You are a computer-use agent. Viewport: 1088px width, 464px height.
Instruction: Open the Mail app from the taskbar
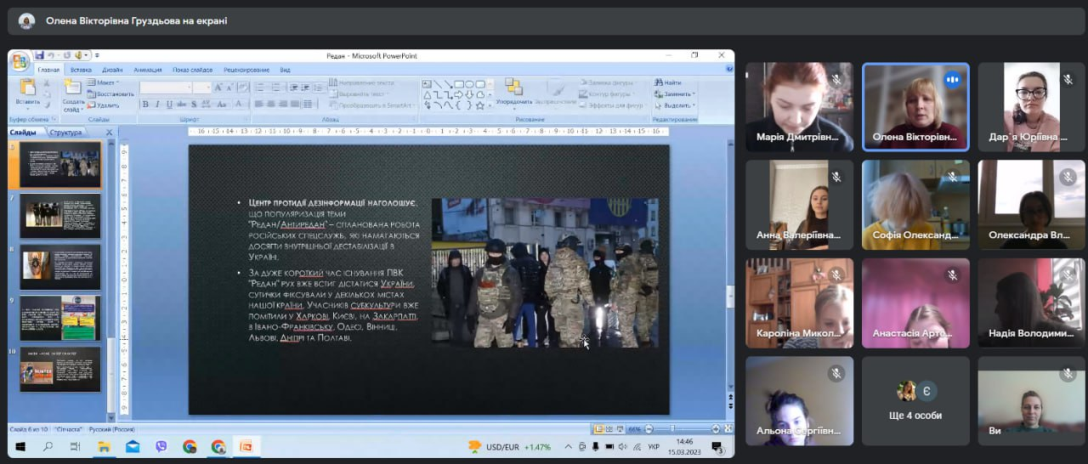133,447
